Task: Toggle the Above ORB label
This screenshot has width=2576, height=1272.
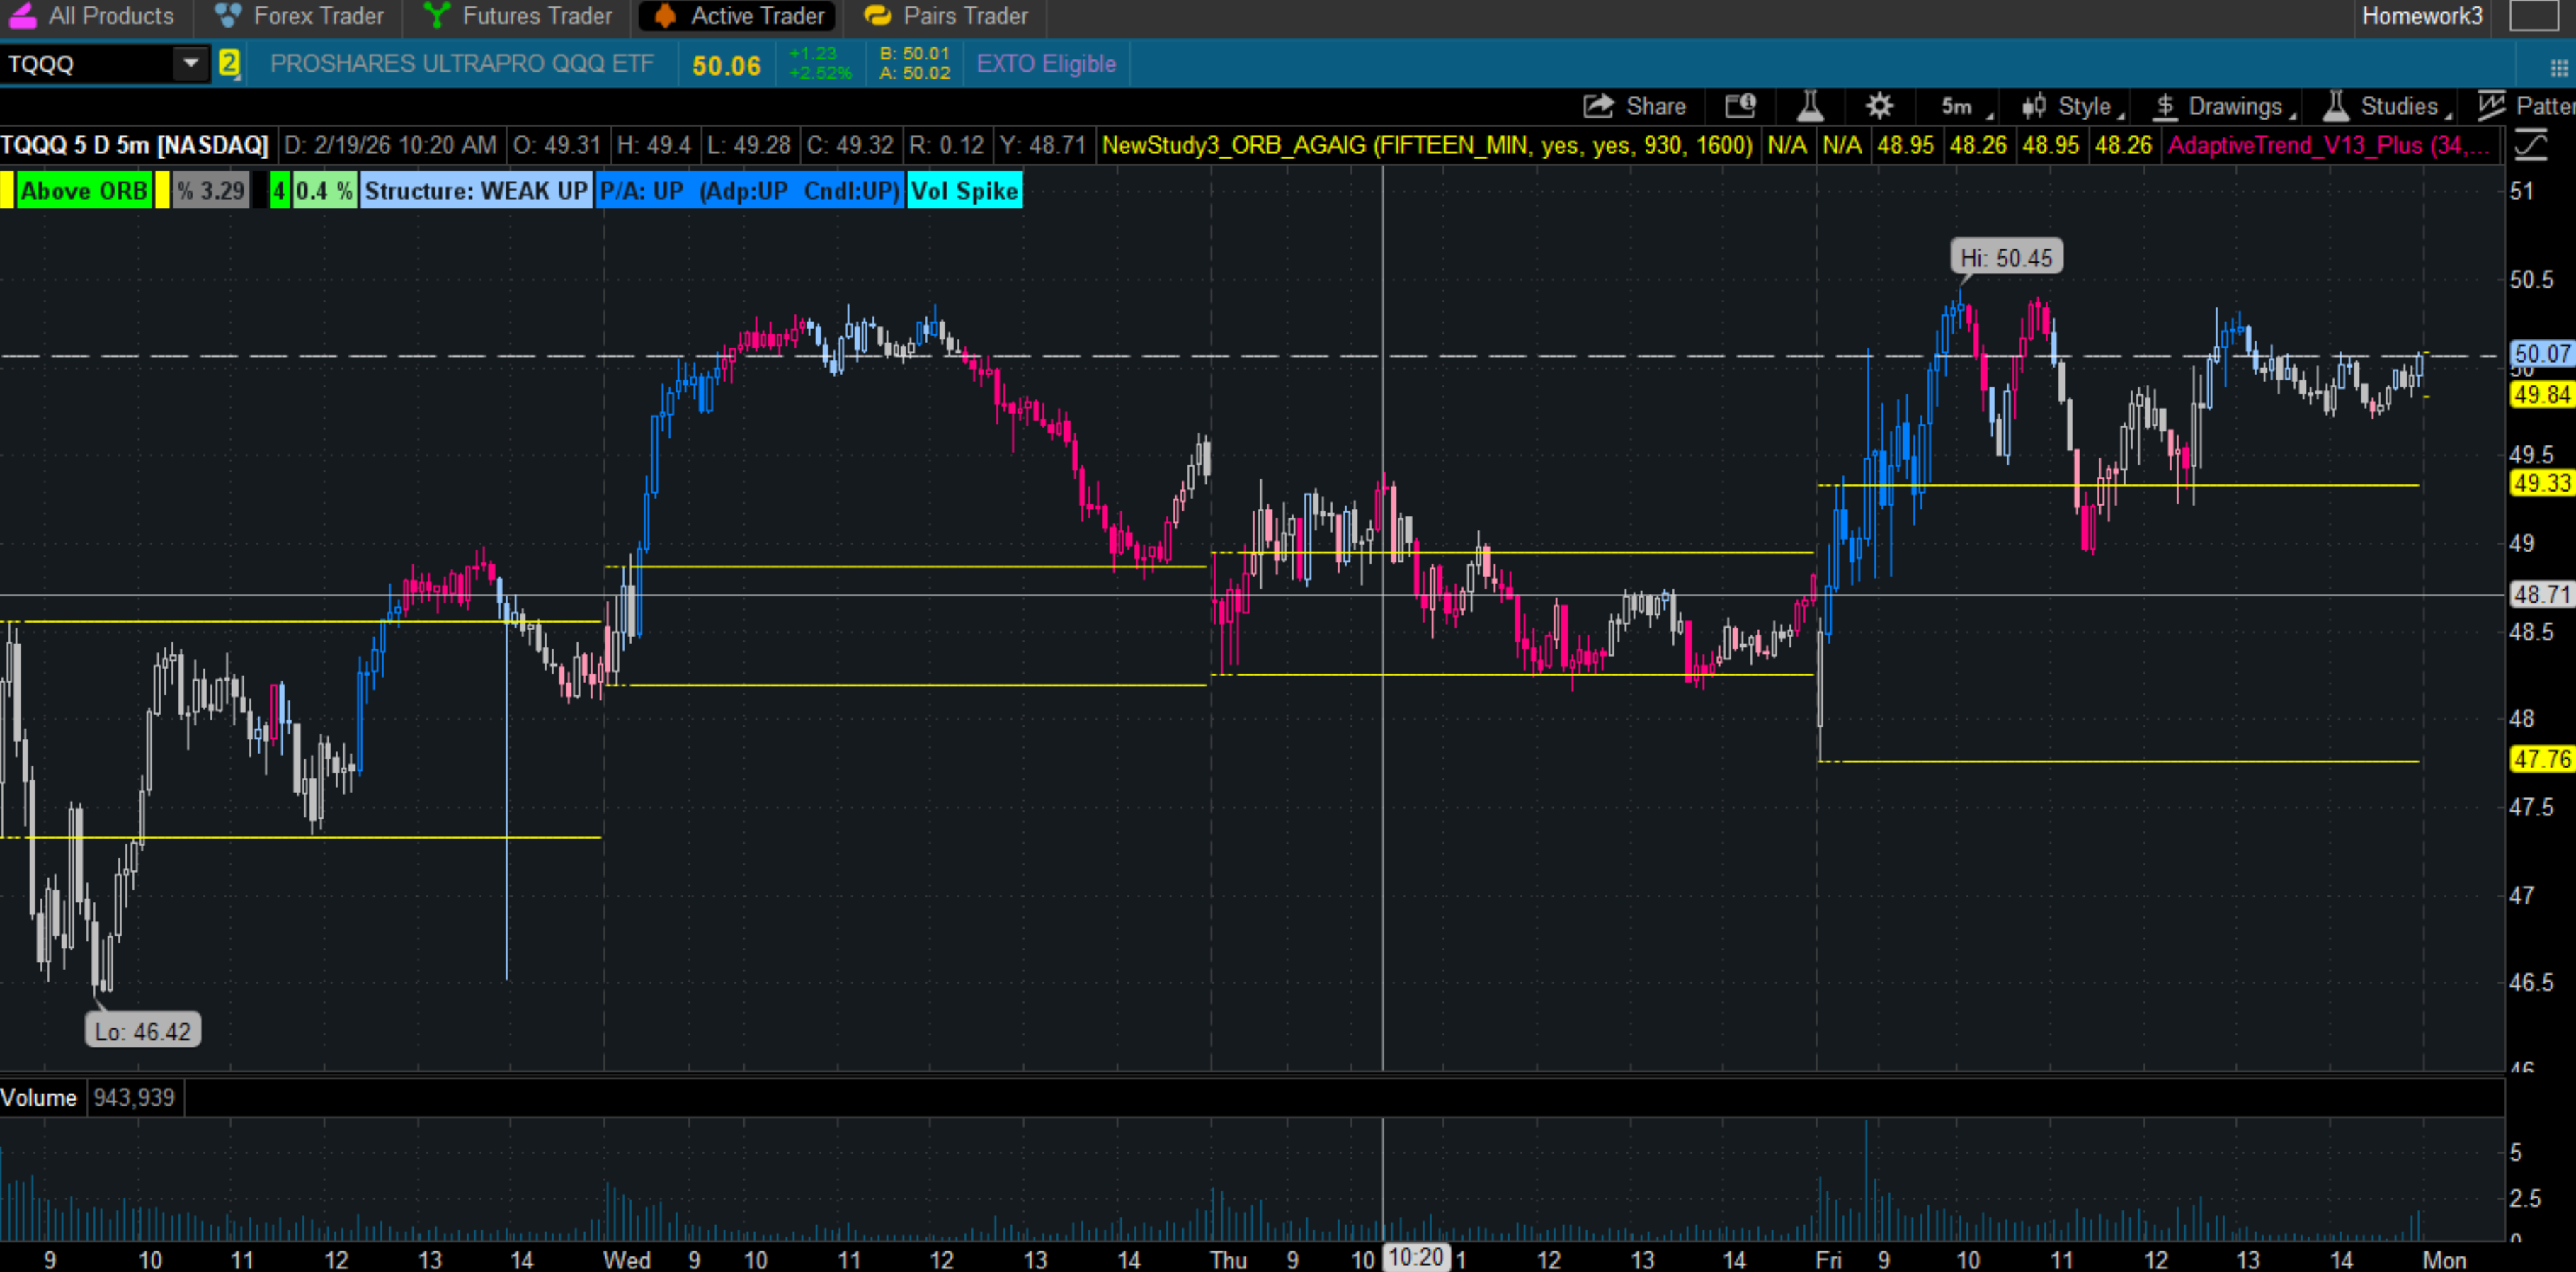Action: [84, 191]
